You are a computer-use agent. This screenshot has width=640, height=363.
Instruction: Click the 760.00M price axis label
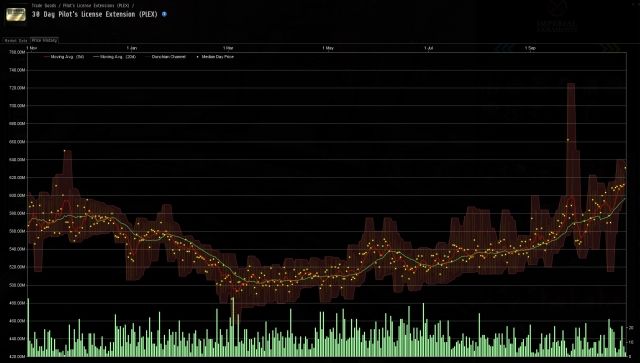coord(17,52)
